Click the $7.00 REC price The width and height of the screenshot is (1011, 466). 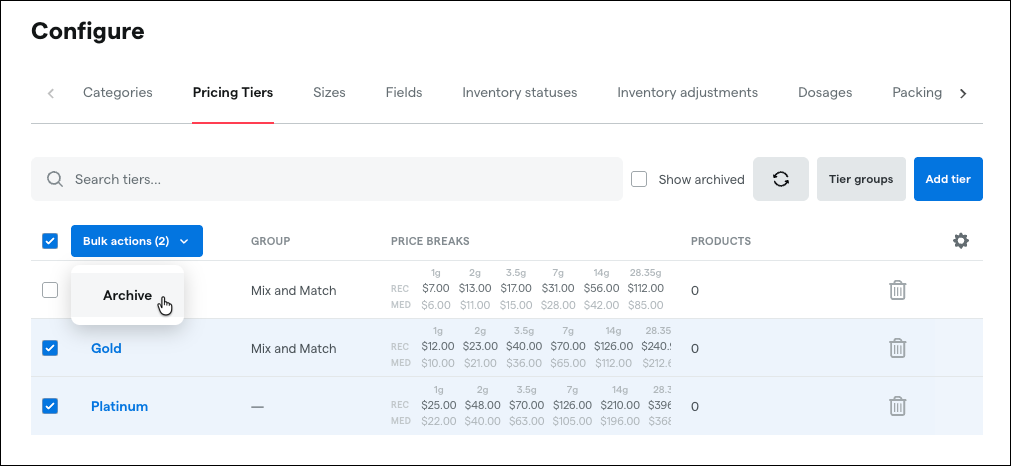tap(435, 288)
